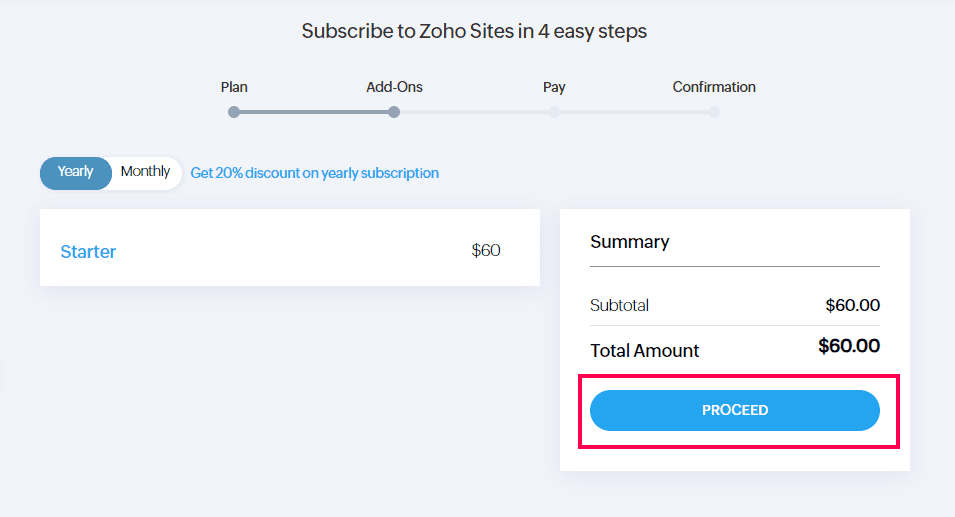Click the Plan step circle marker

click(x=234, y=112)
